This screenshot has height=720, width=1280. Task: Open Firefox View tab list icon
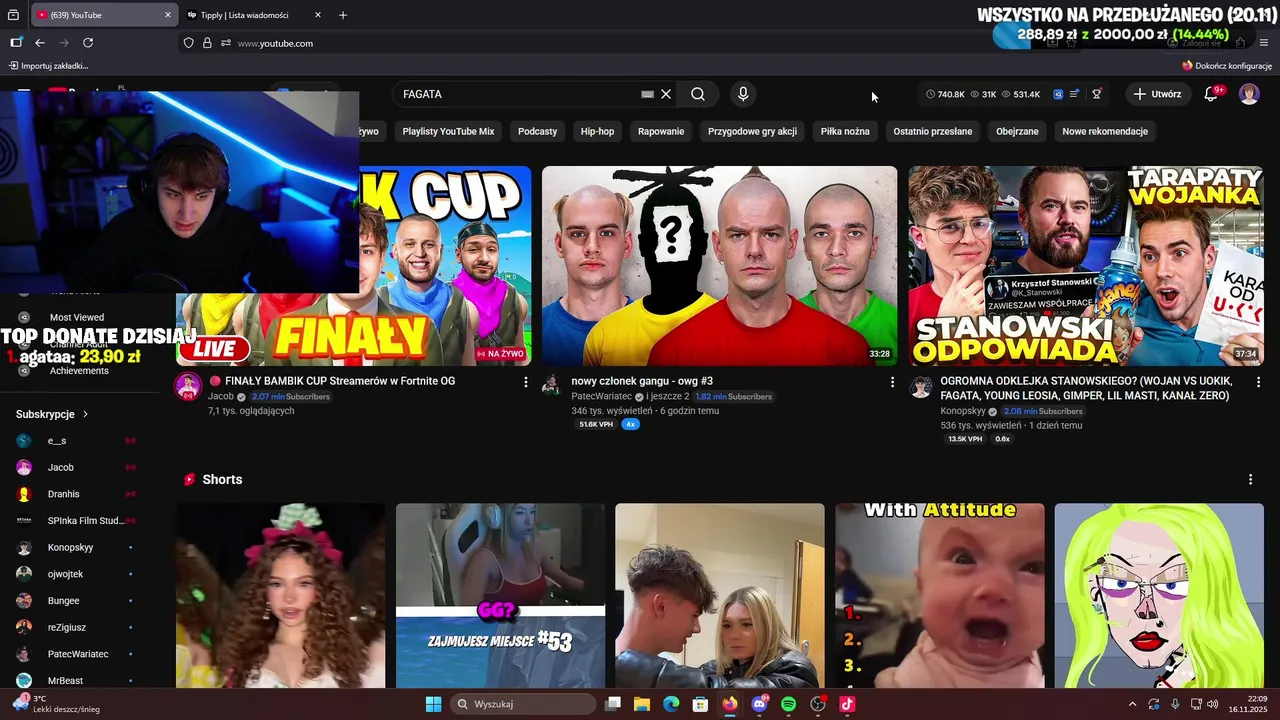coord(13,15)
